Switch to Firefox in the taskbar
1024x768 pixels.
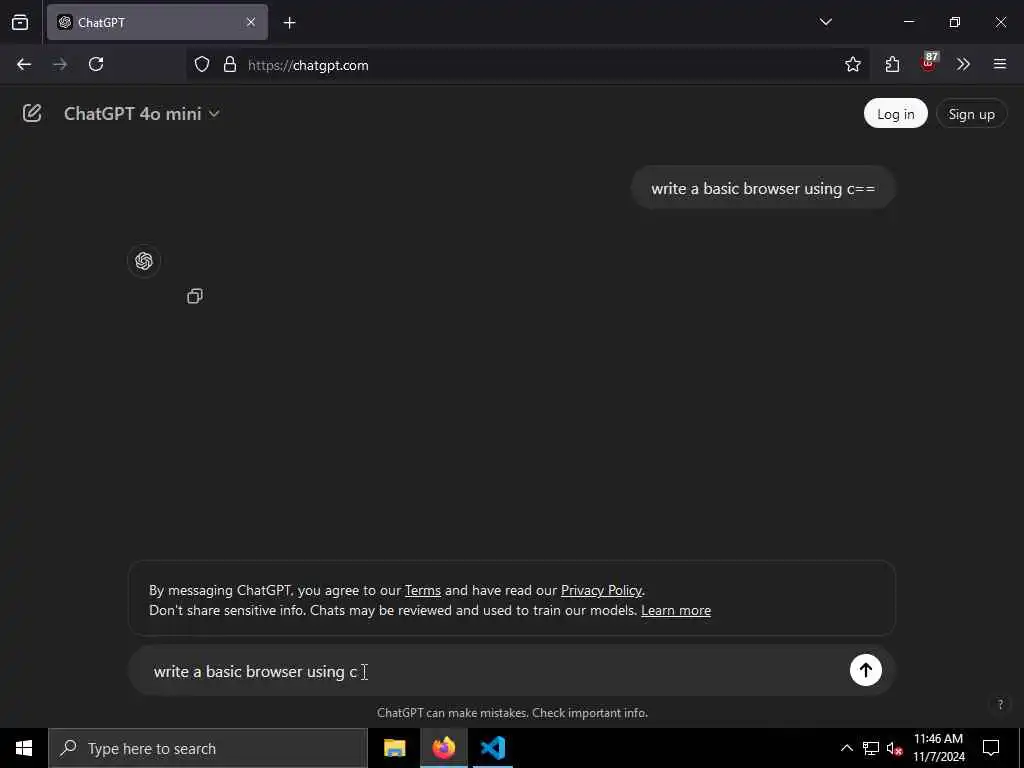[x=443, y=748]
